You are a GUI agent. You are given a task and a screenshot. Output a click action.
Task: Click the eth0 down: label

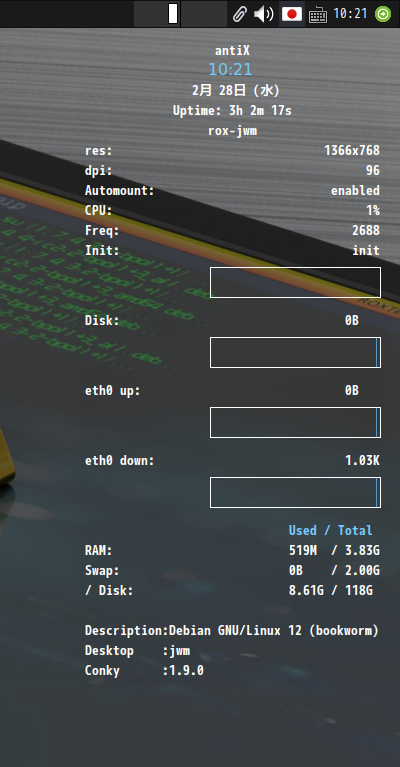pyautogui.click(x=119, y=461)
